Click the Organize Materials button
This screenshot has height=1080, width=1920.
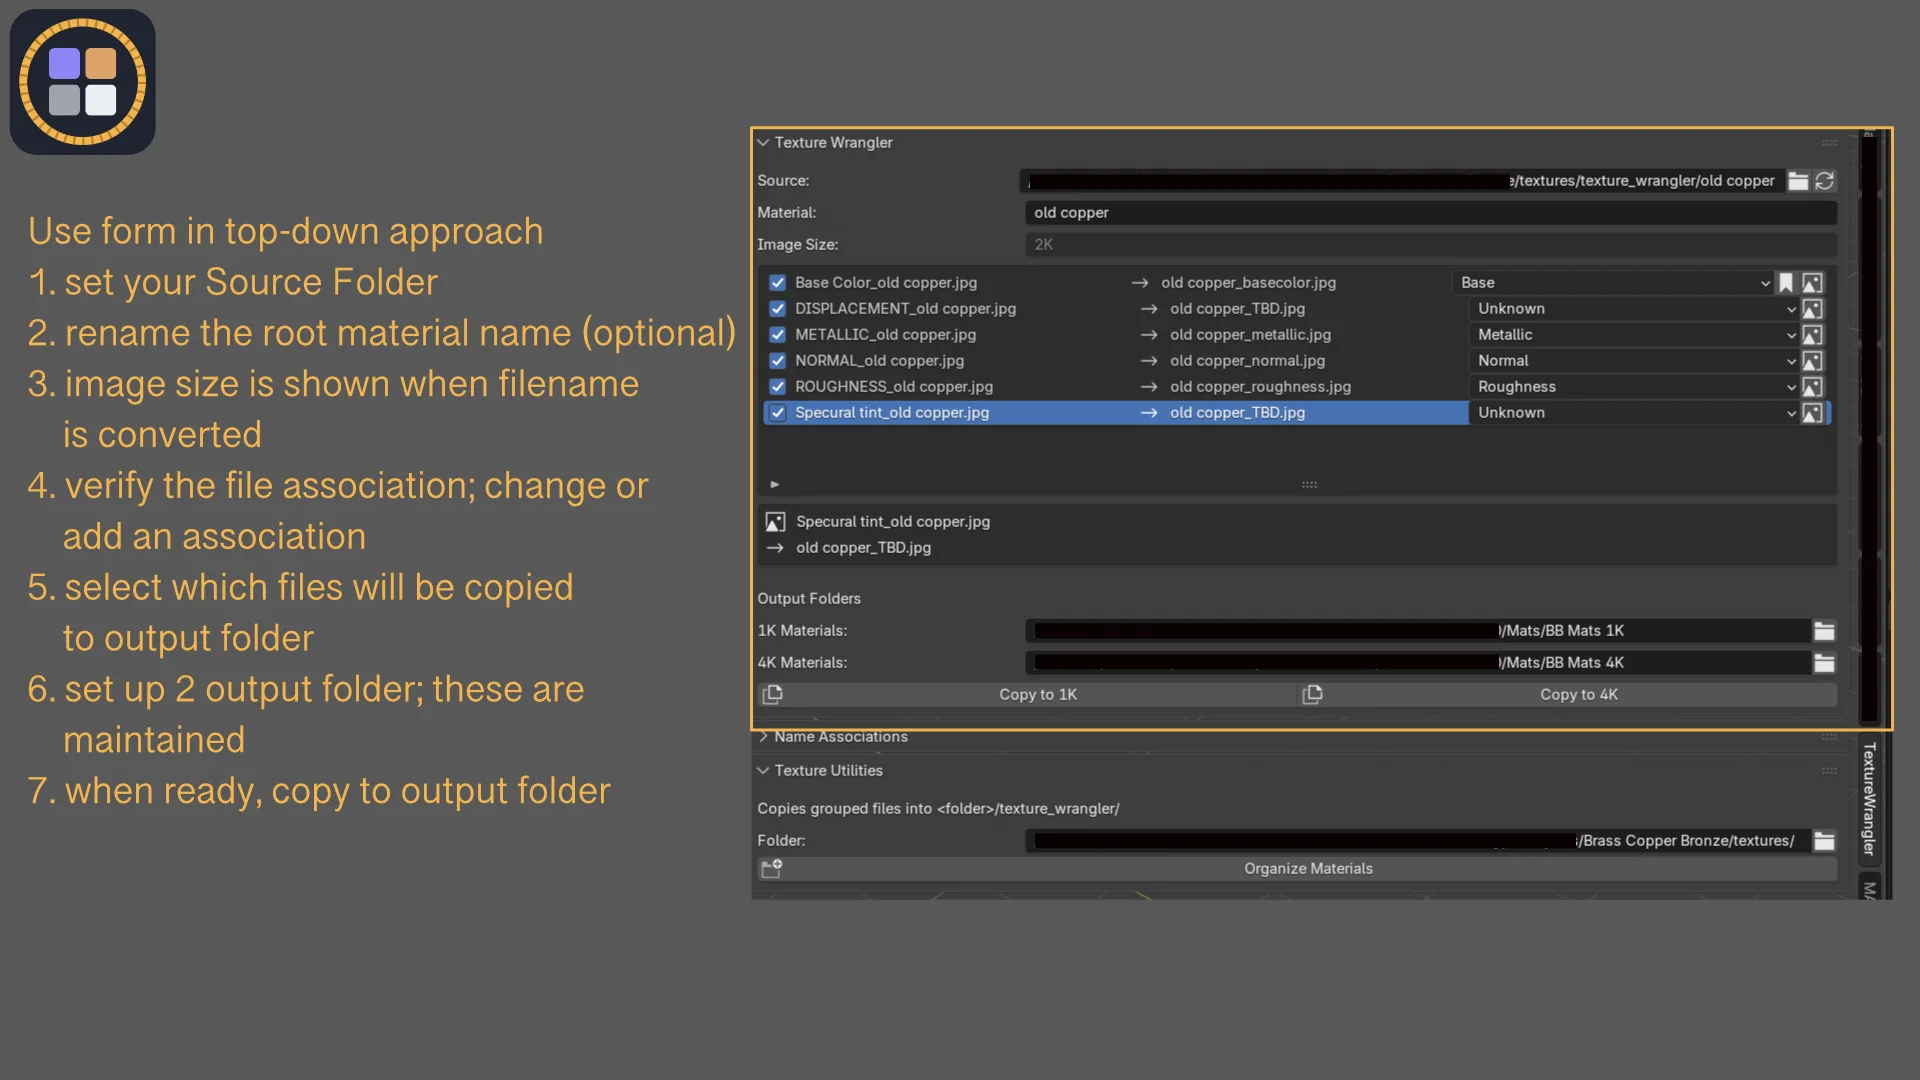coord(1298,869)
